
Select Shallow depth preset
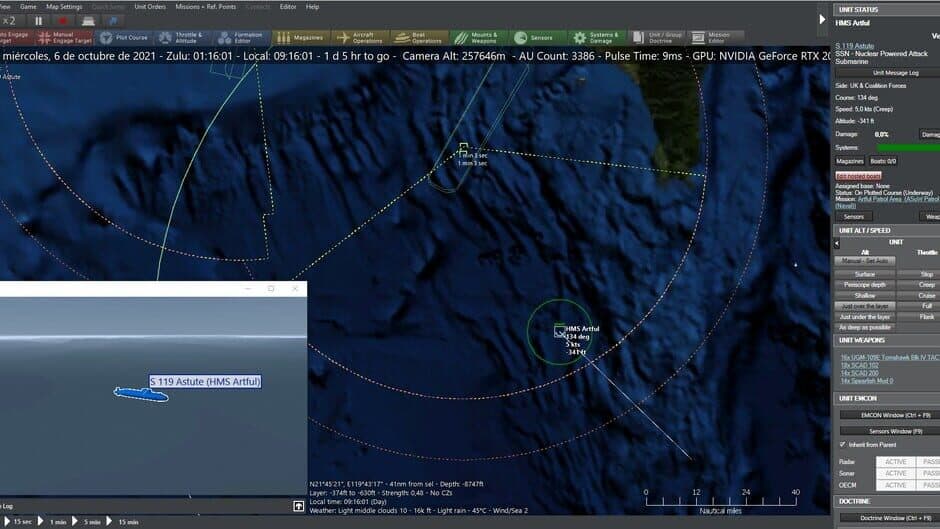point(864,296)
